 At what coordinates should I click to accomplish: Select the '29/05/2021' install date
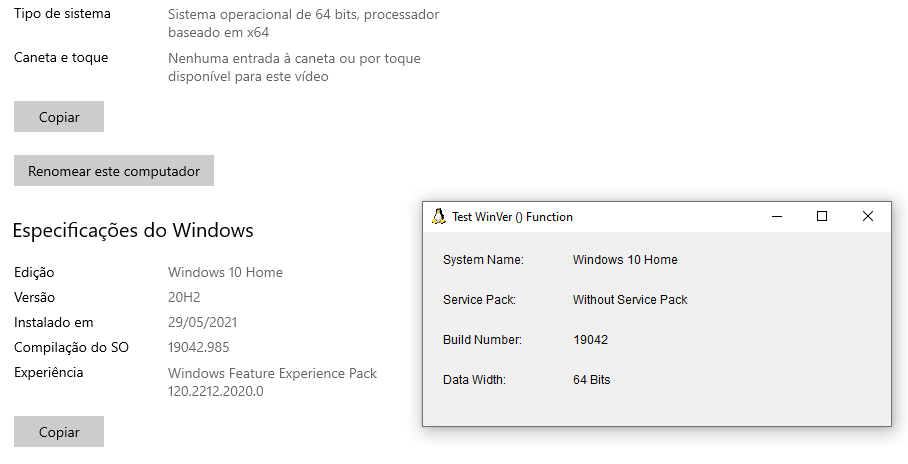(x=203, y=322)
